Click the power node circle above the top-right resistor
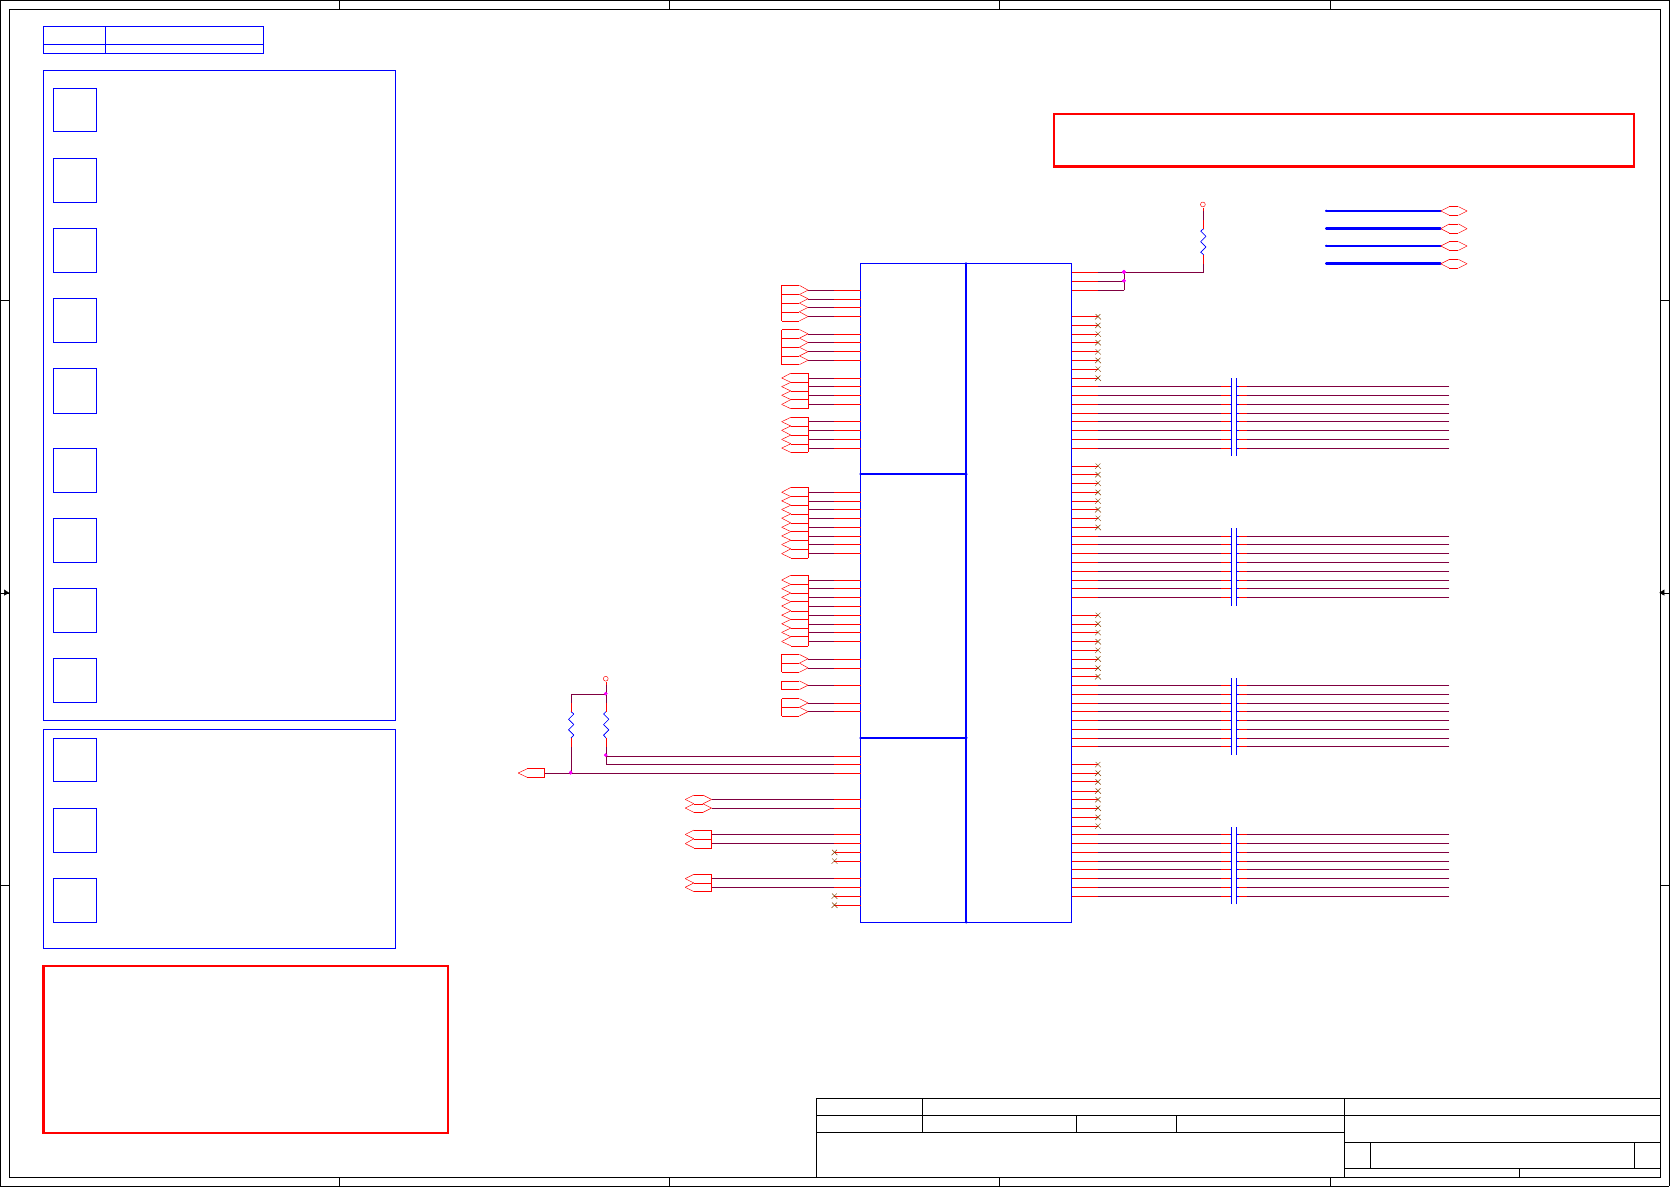 [x=1203, y=204]
